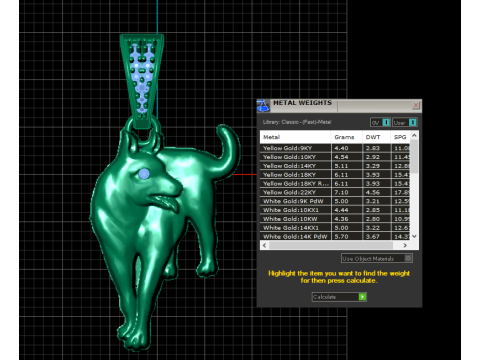Click the 3.67 DWT cell
Screen dimensions: 480x360
pyautogui.click(x=376, y=236)
